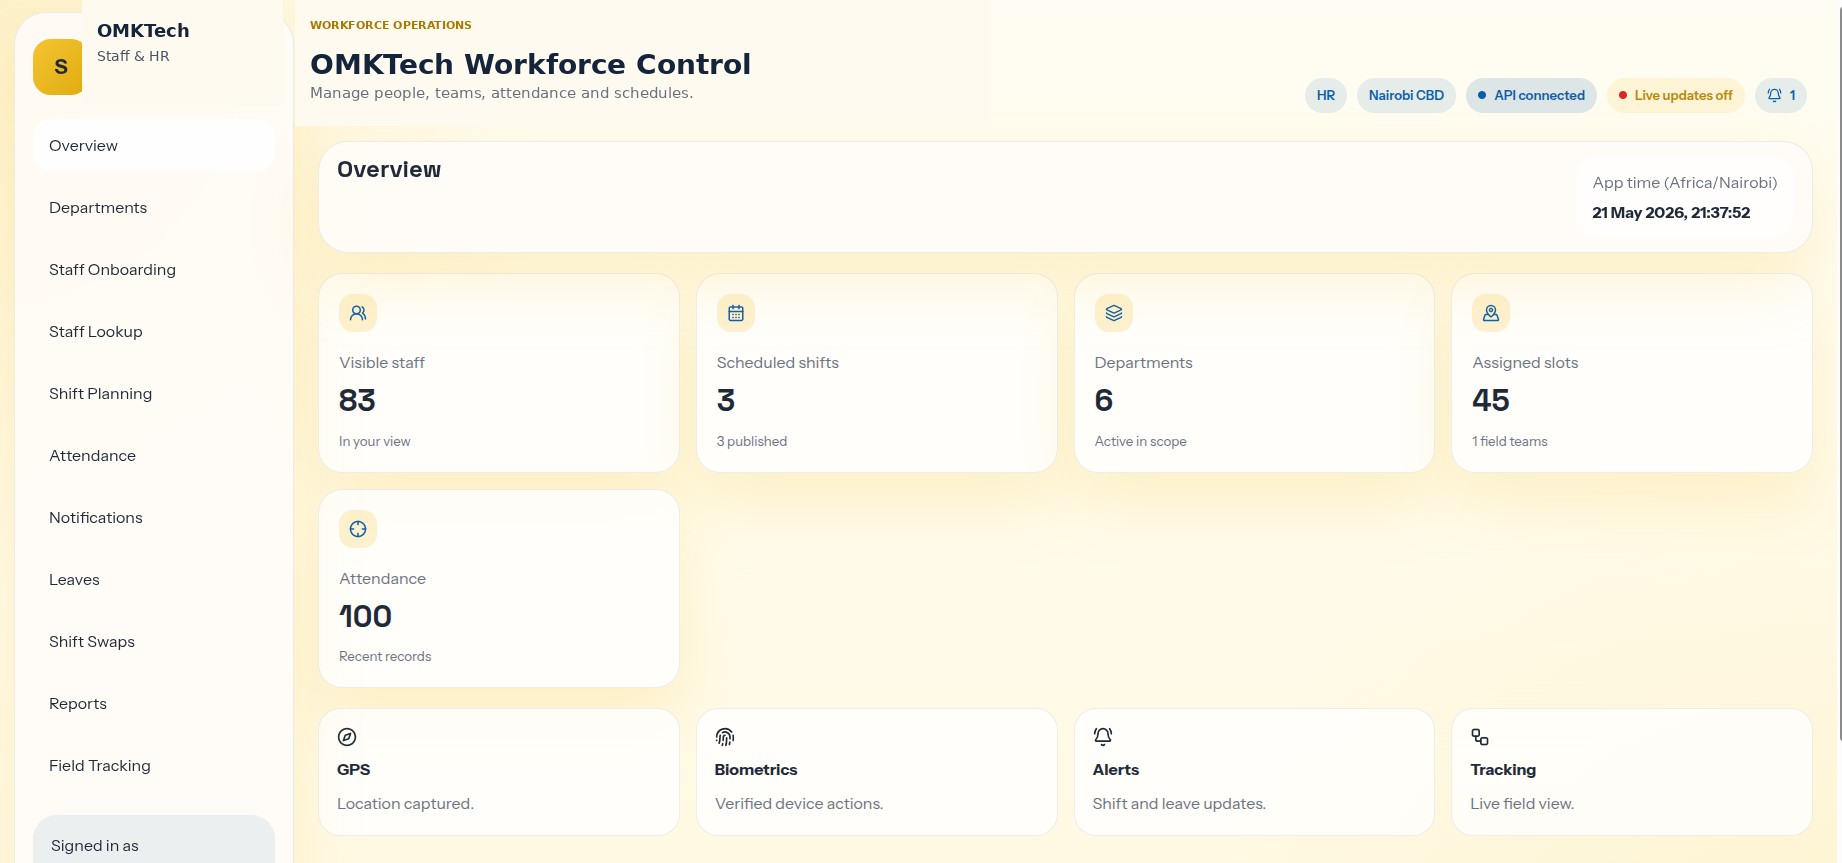This screenshot has width=1842, height=863.
Task: Click the Biometrics fingerprint icon
Action: (725, 737)
